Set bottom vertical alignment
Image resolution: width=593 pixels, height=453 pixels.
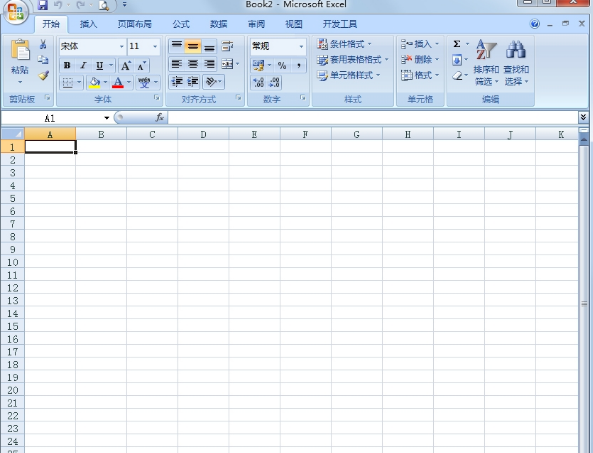coord(209,46)
